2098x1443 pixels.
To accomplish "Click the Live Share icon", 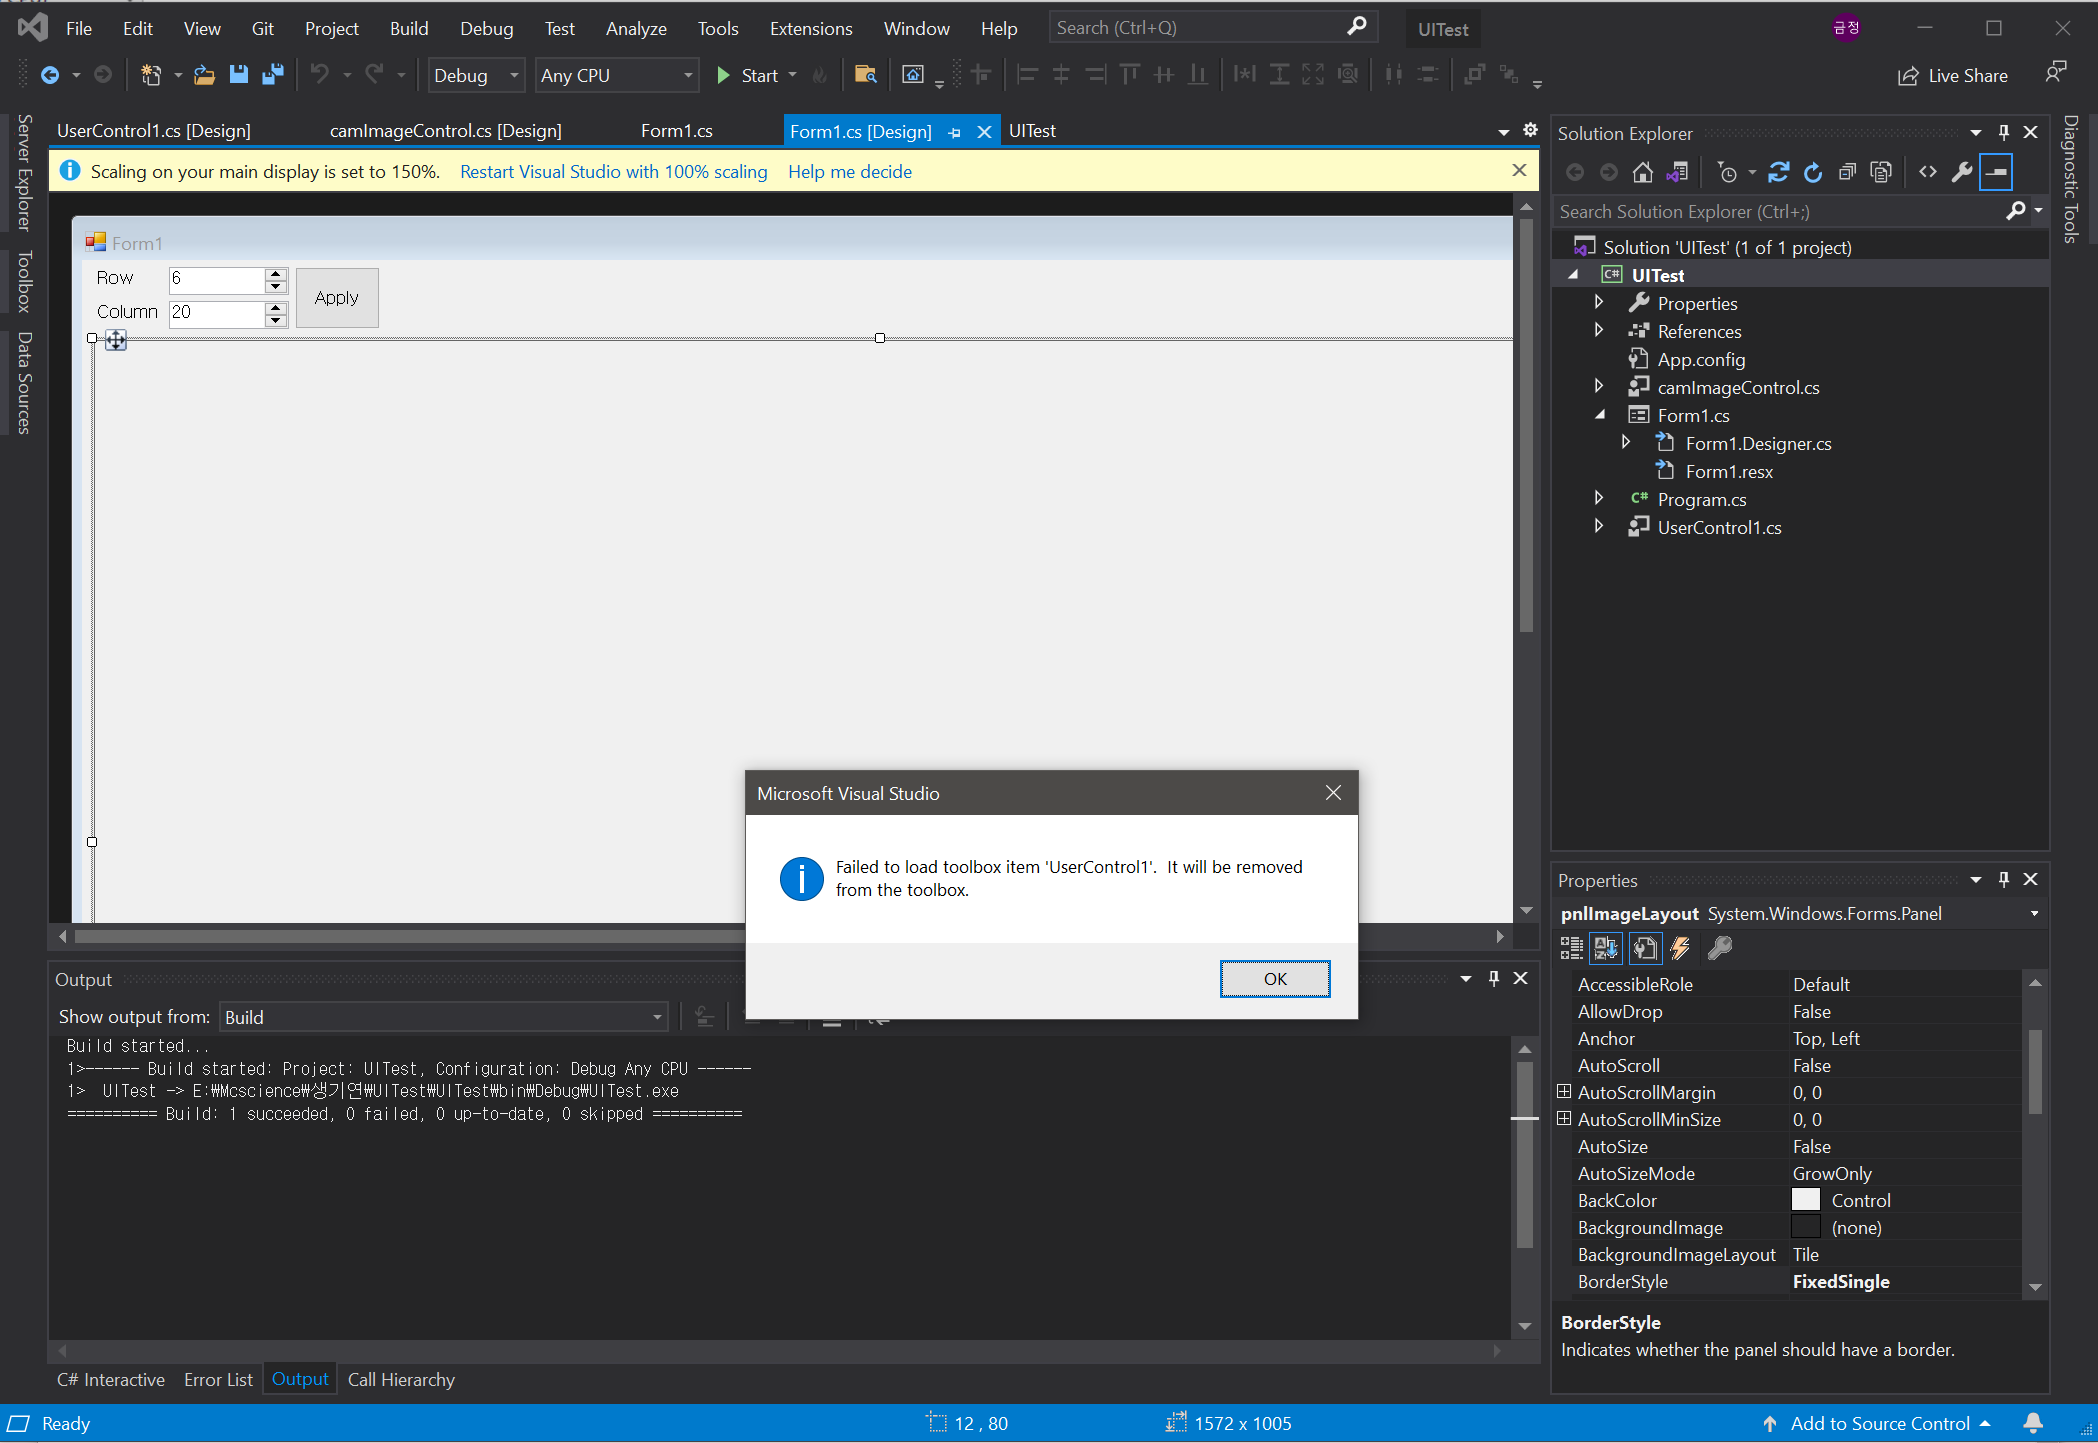I will 1908,76.
